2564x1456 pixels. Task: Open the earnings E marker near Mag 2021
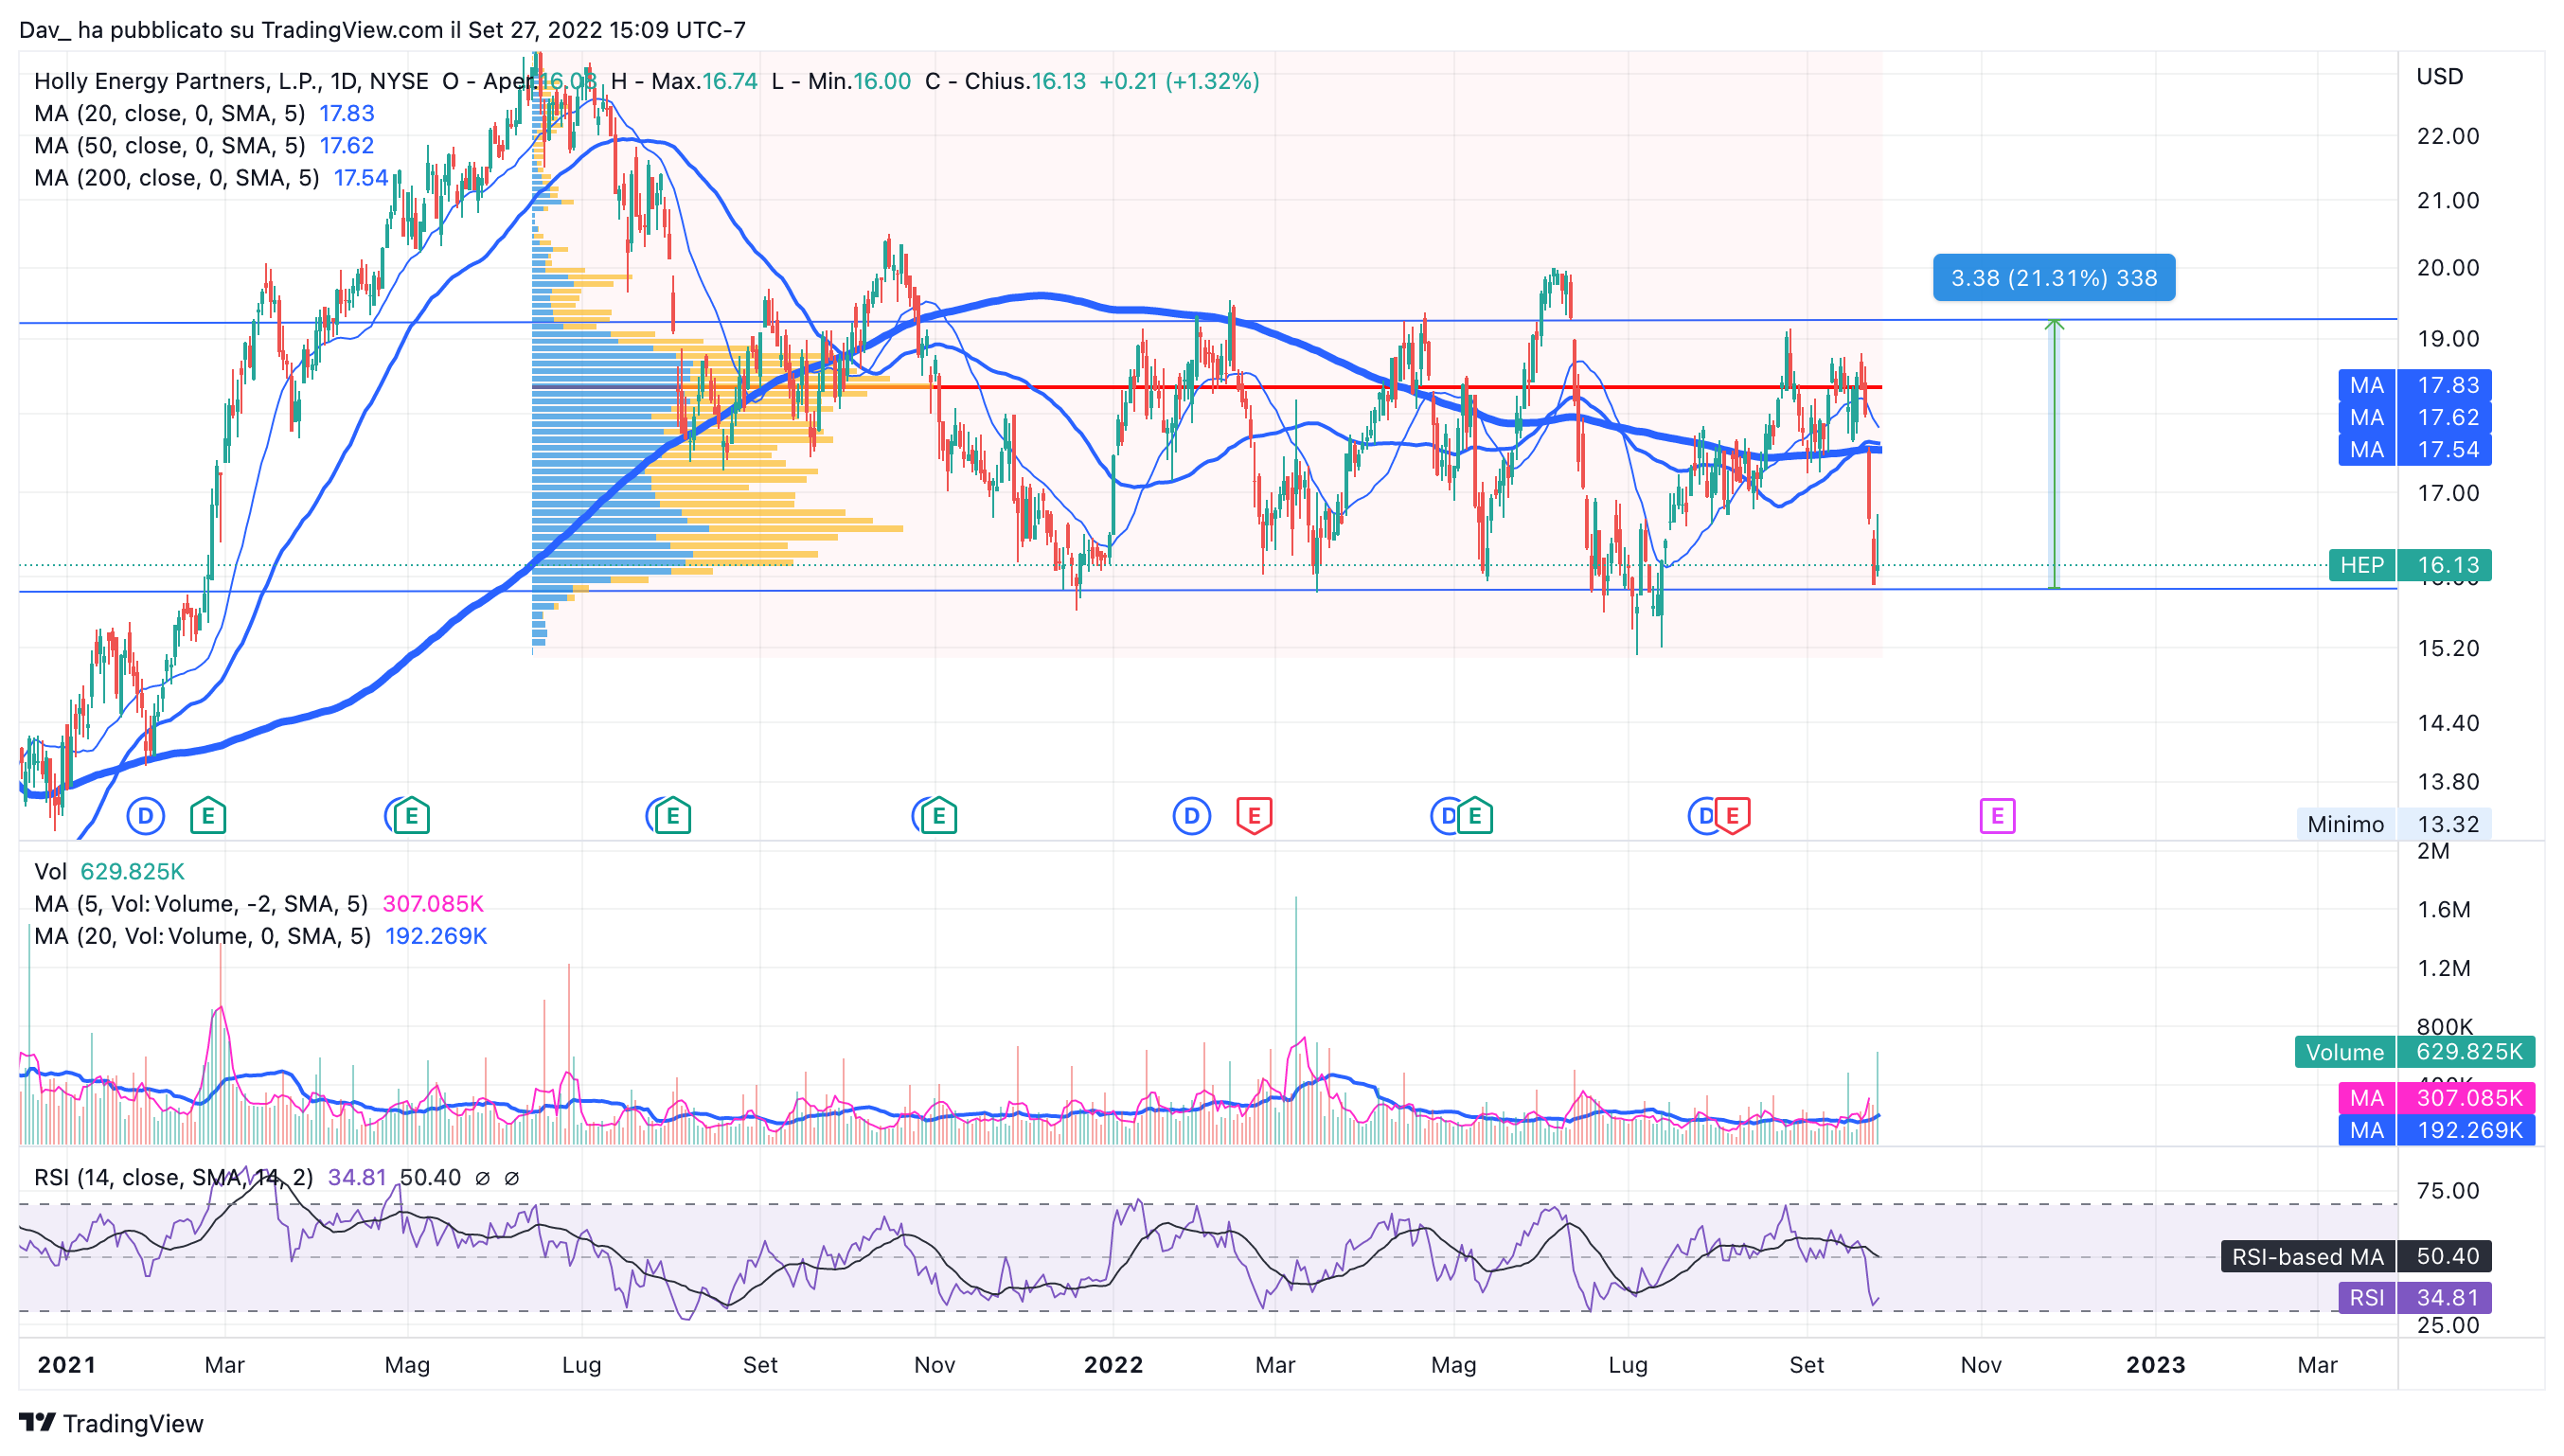click(411, 816)
